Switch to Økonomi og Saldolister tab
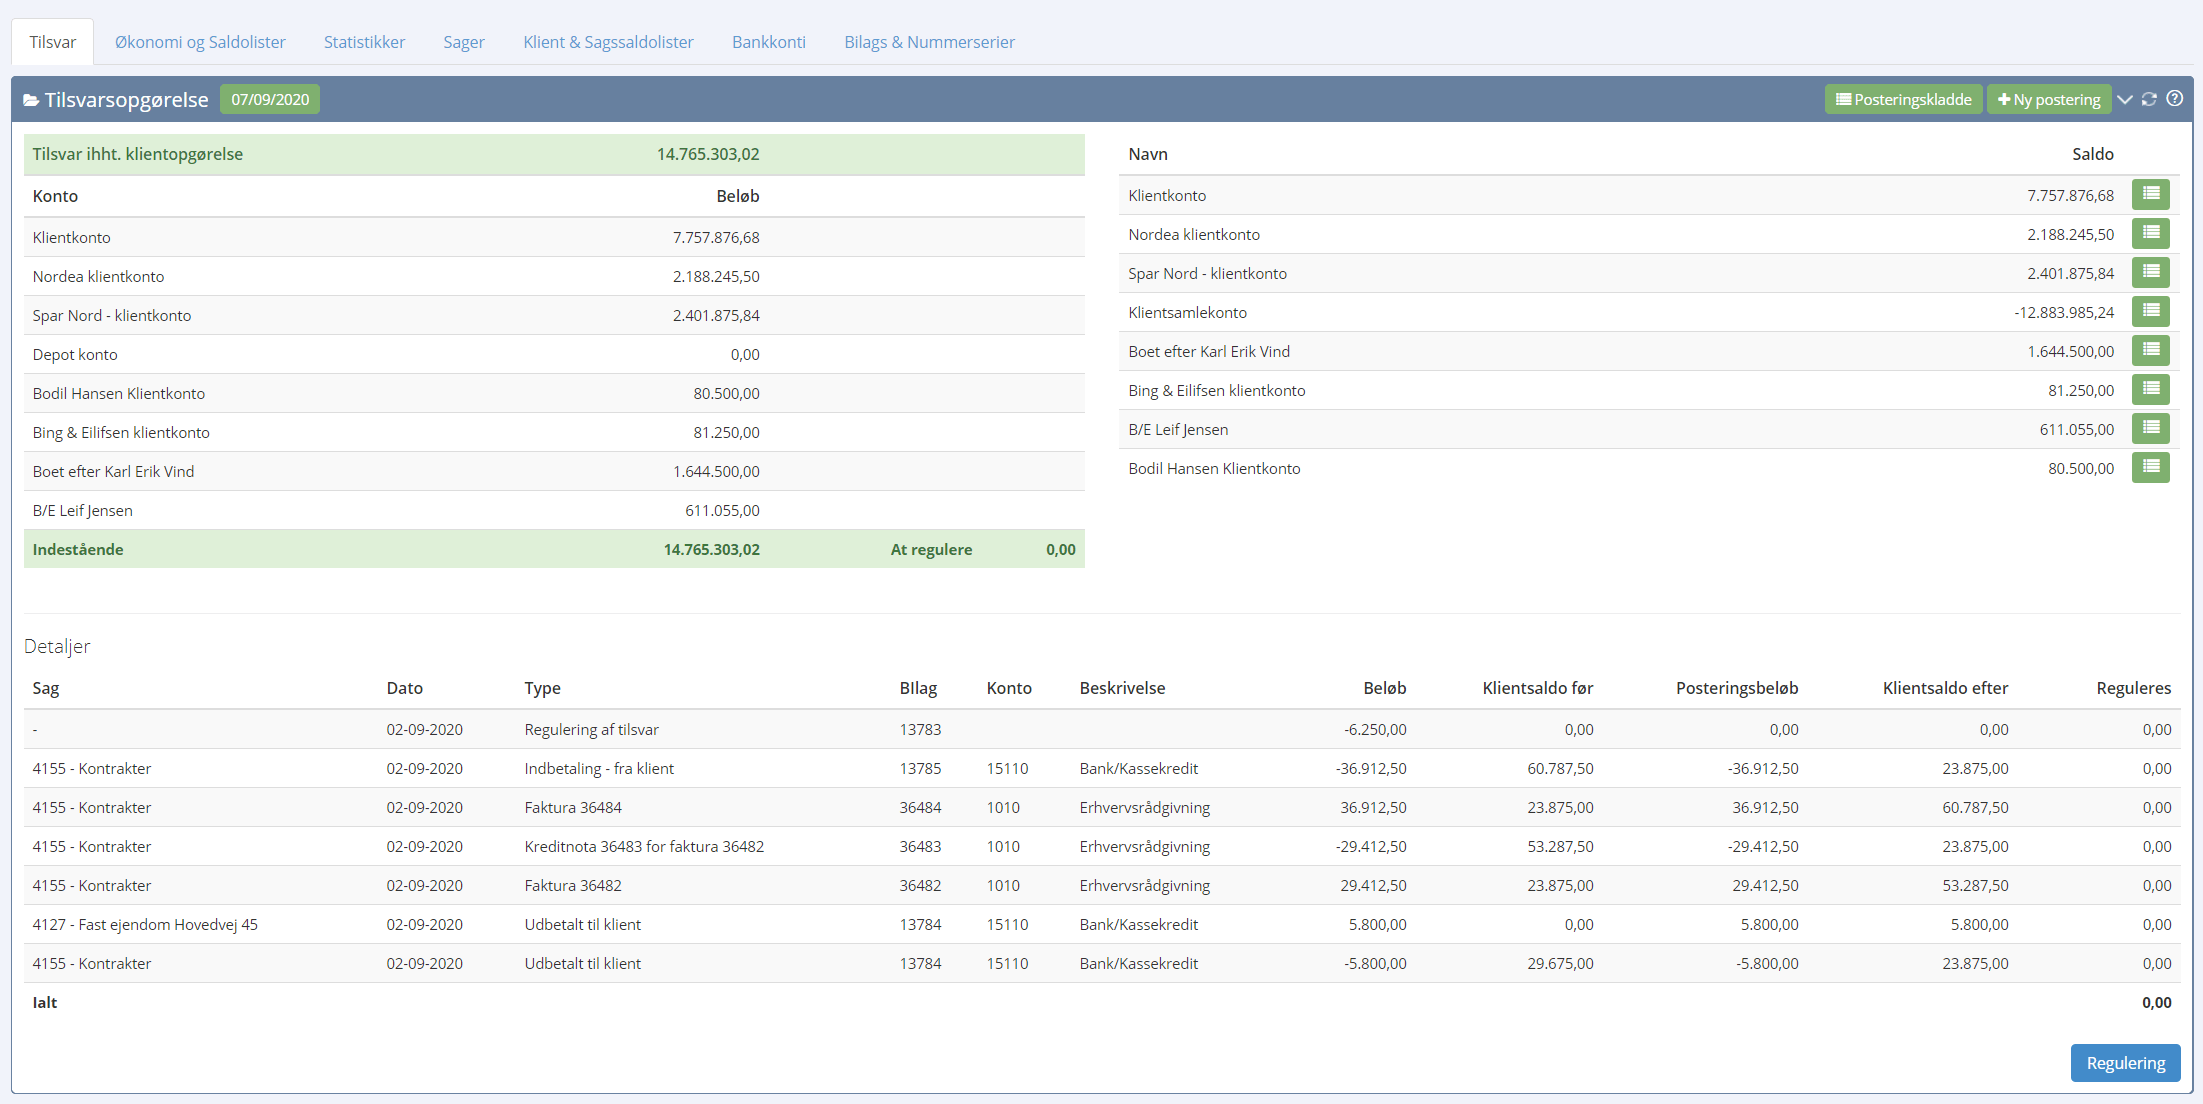This screenshot has height=1104, width=2203. point(200,42)
